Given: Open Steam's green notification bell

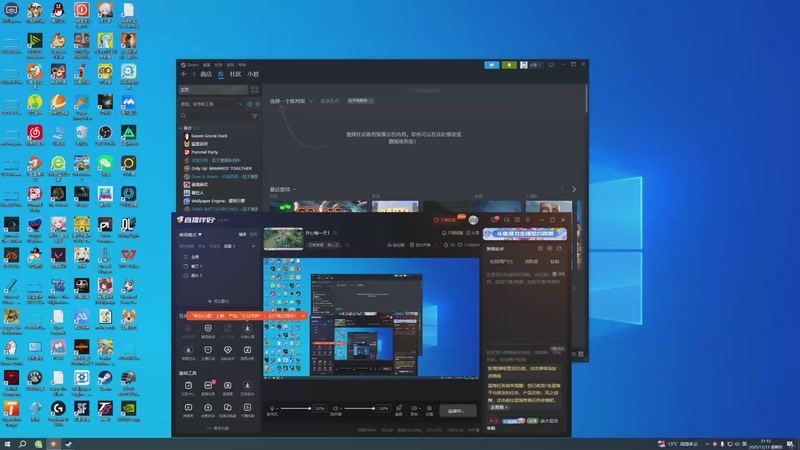Looking at the screenshot, I should coord(509,65).
